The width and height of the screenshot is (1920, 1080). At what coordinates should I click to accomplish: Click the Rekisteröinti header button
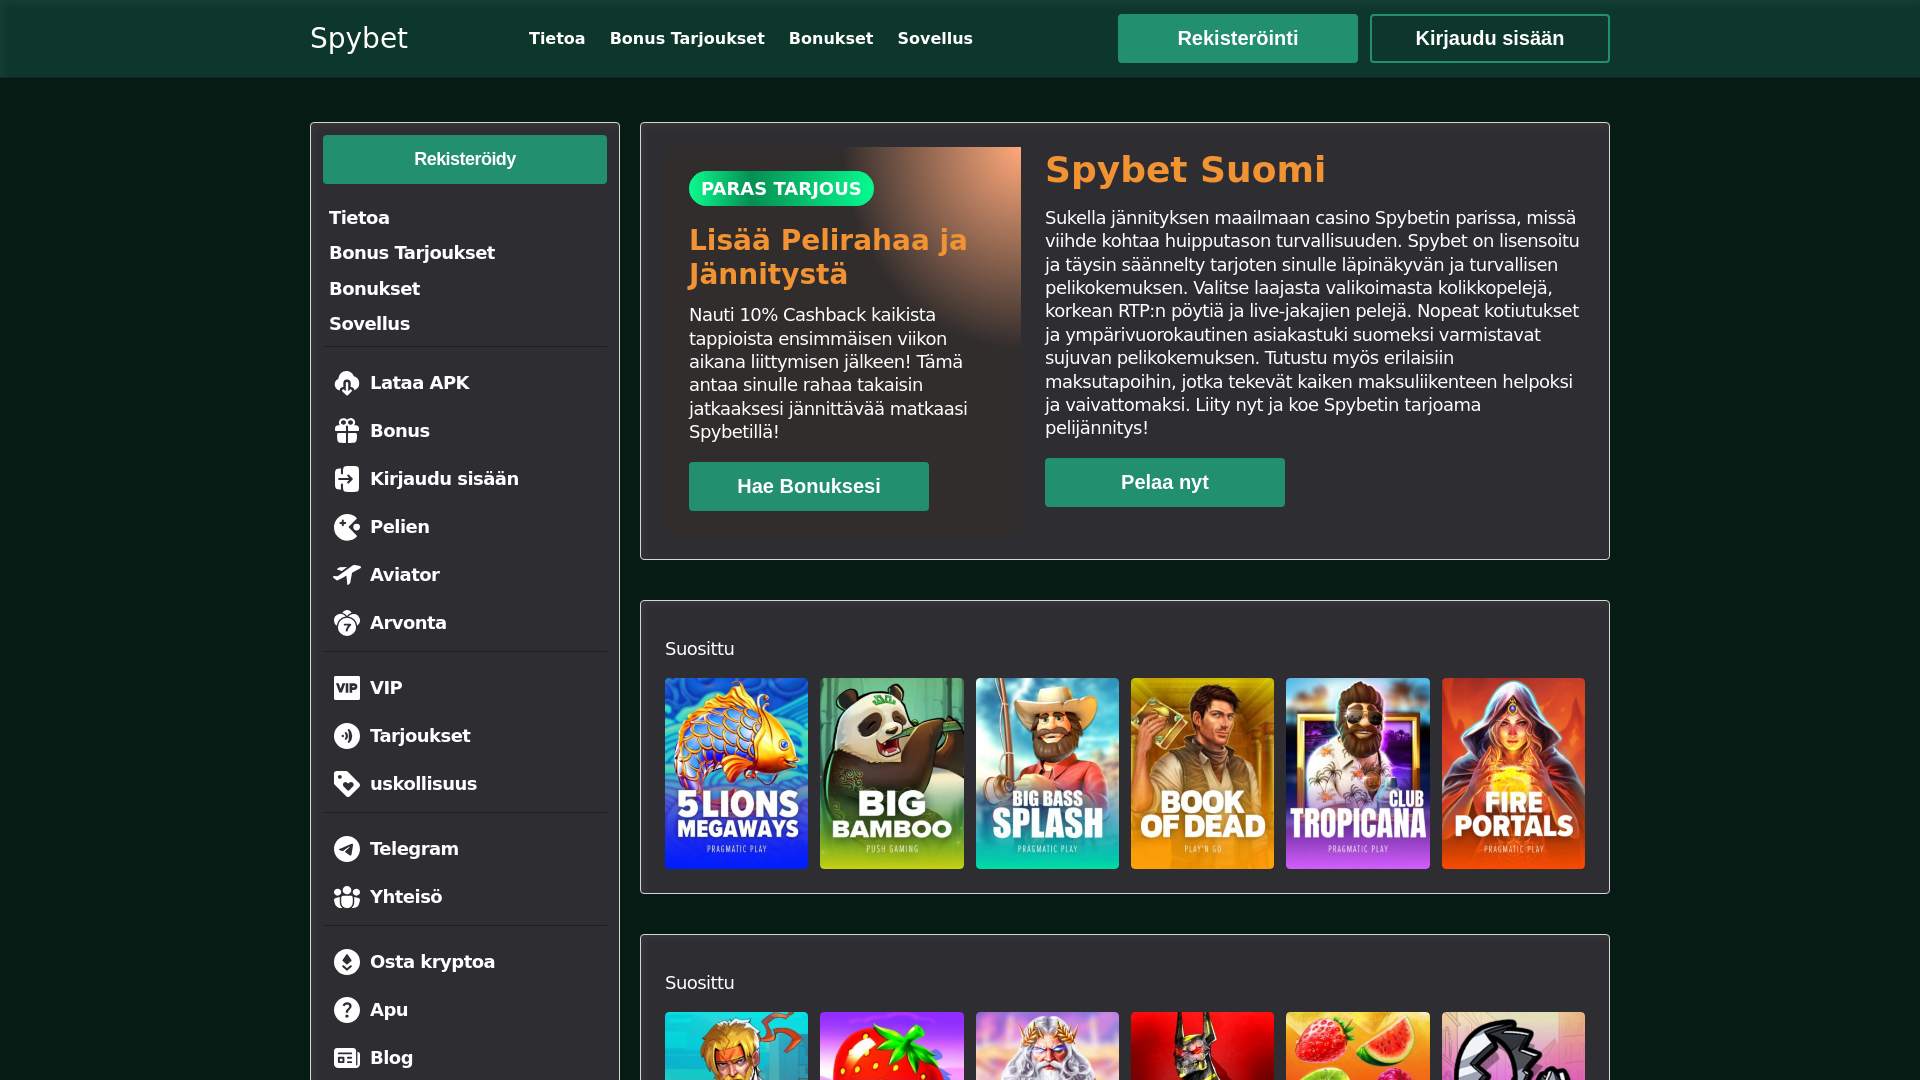(1238, 38)
